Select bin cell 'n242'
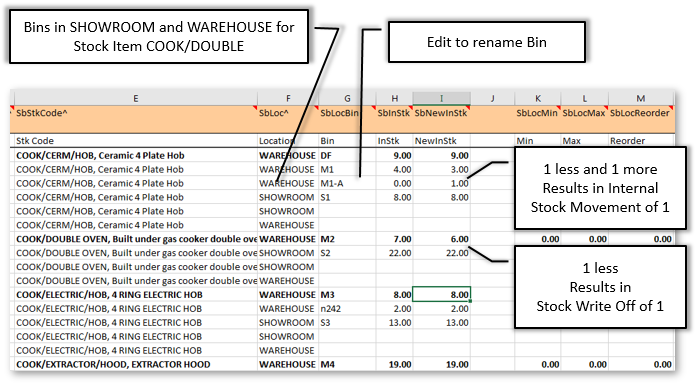Viewport: 695px width, 383px height. pyautogui.click(x=348, y=309)
